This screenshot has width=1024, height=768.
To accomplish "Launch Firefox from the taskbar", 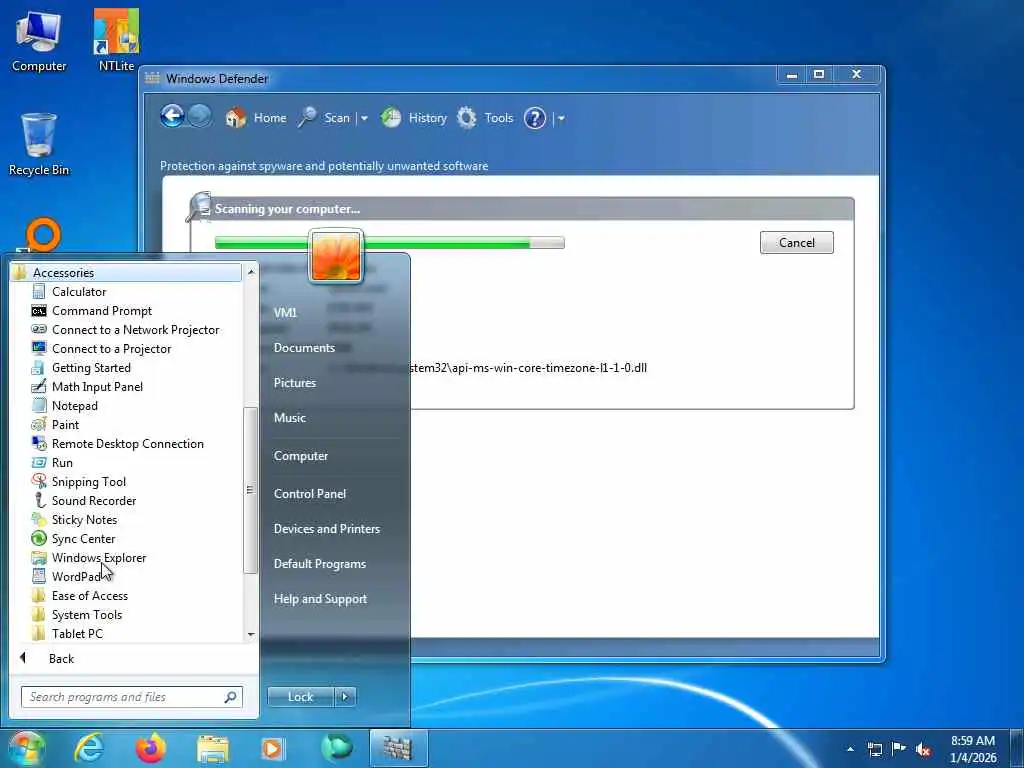I will [x=151, y=748].
